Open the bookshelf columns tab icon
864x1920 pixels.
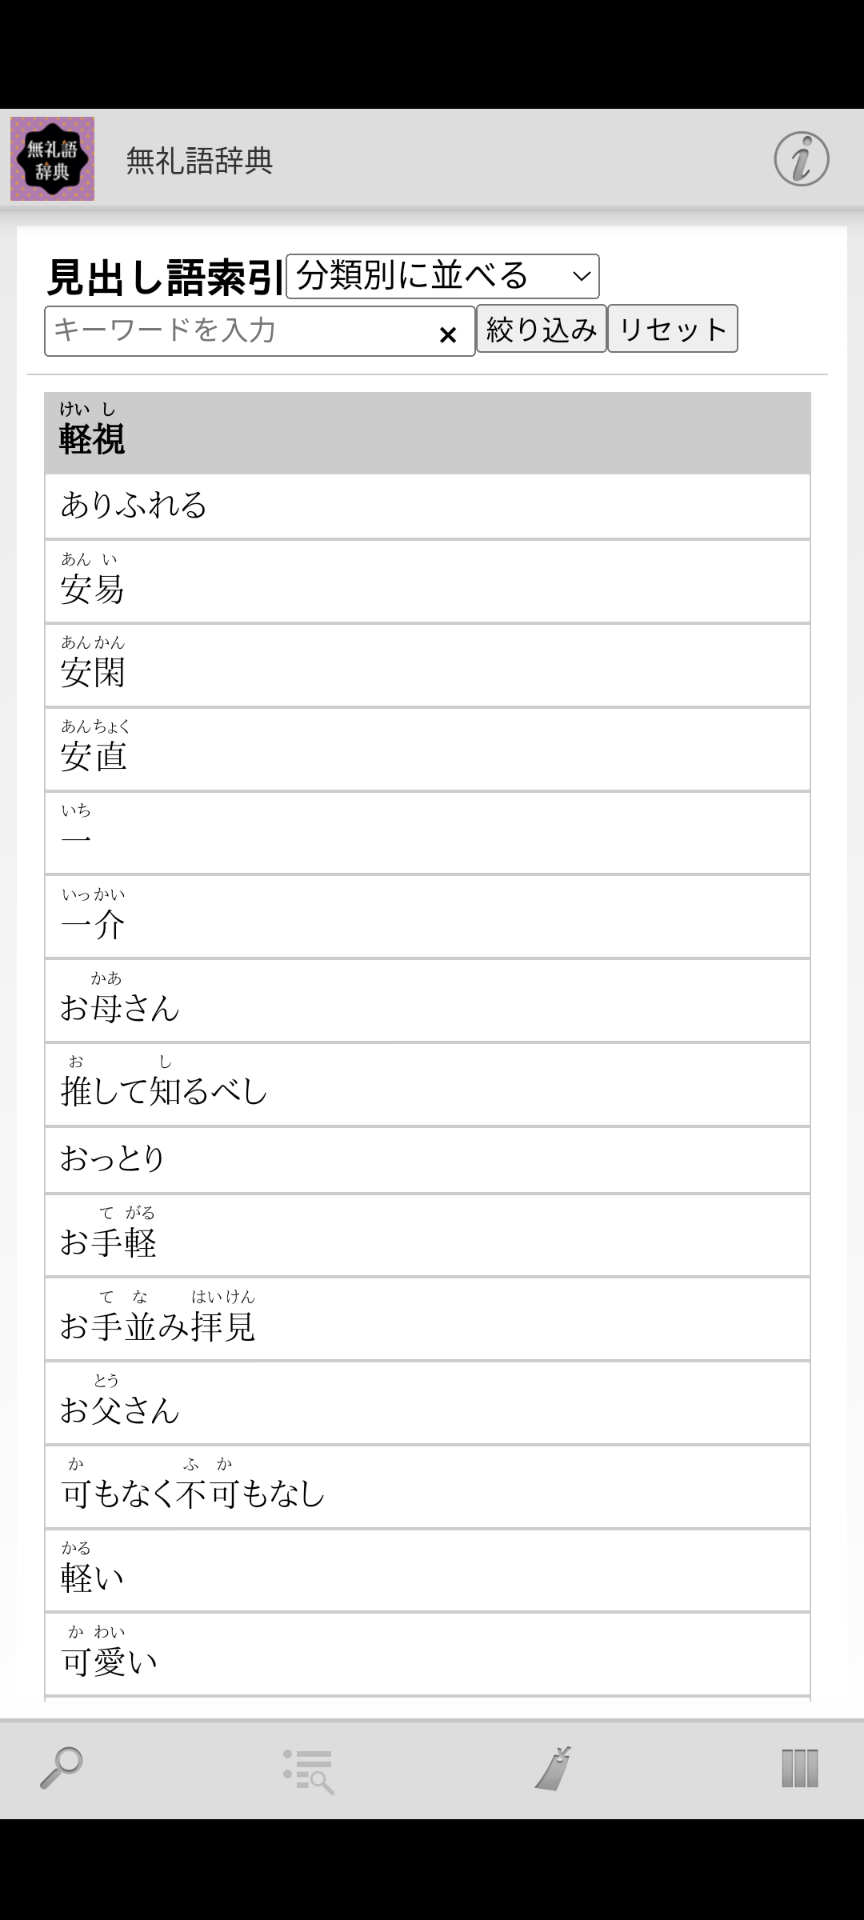(x=799, y=1768)
